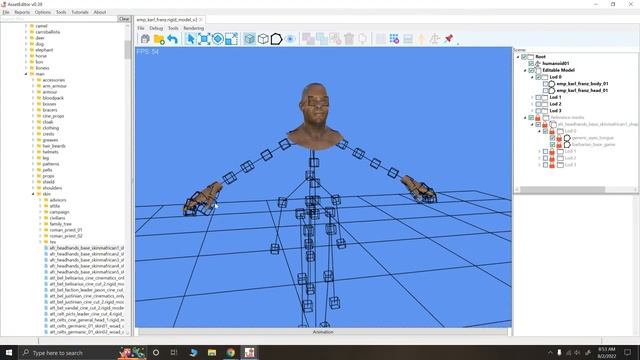The height and width of the screenshot is (360, 640).
Task: Expand the Animation bar below the viewport
Action: pos(323,332)
